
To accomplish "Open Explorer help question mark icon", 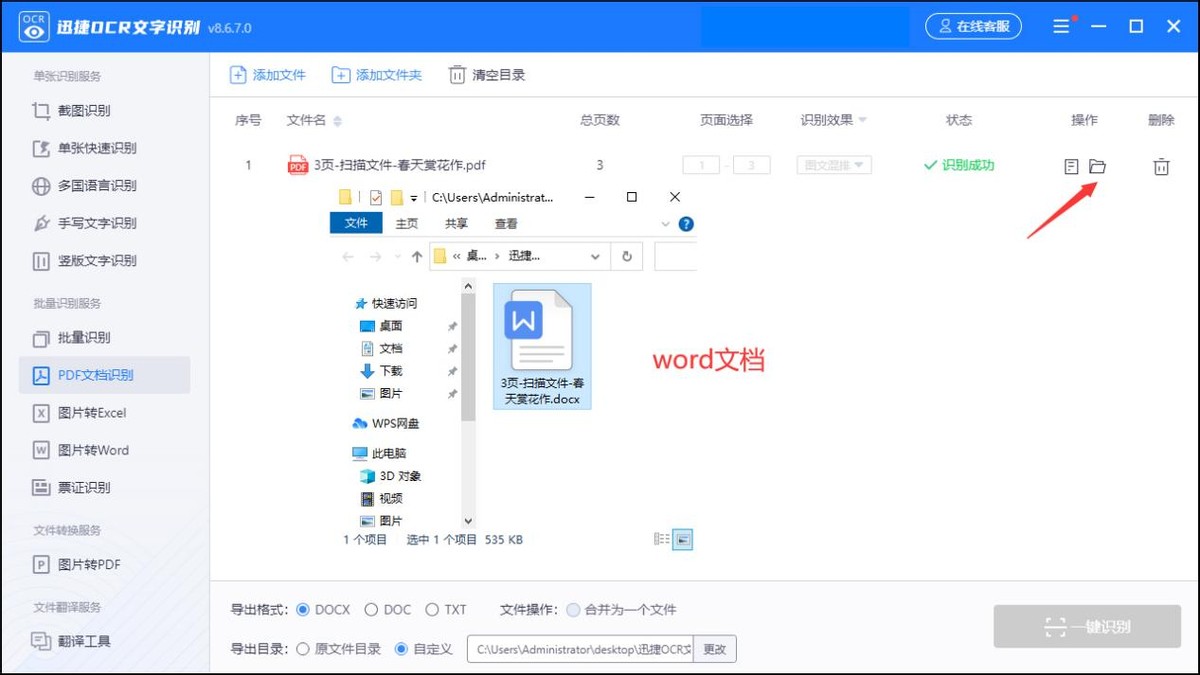I will click(x=686, y=224).
